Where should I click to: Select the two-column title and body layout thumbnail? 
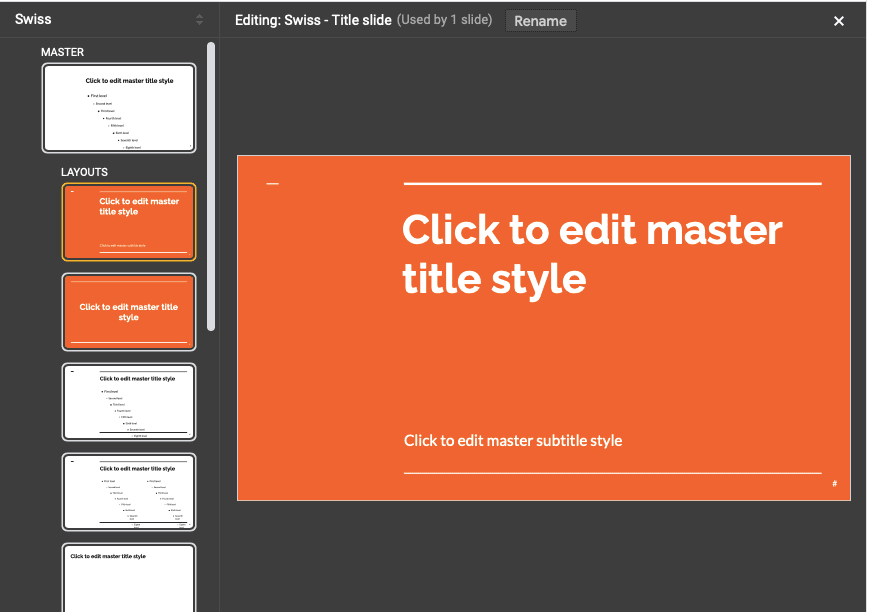click(x=129, y=492)
